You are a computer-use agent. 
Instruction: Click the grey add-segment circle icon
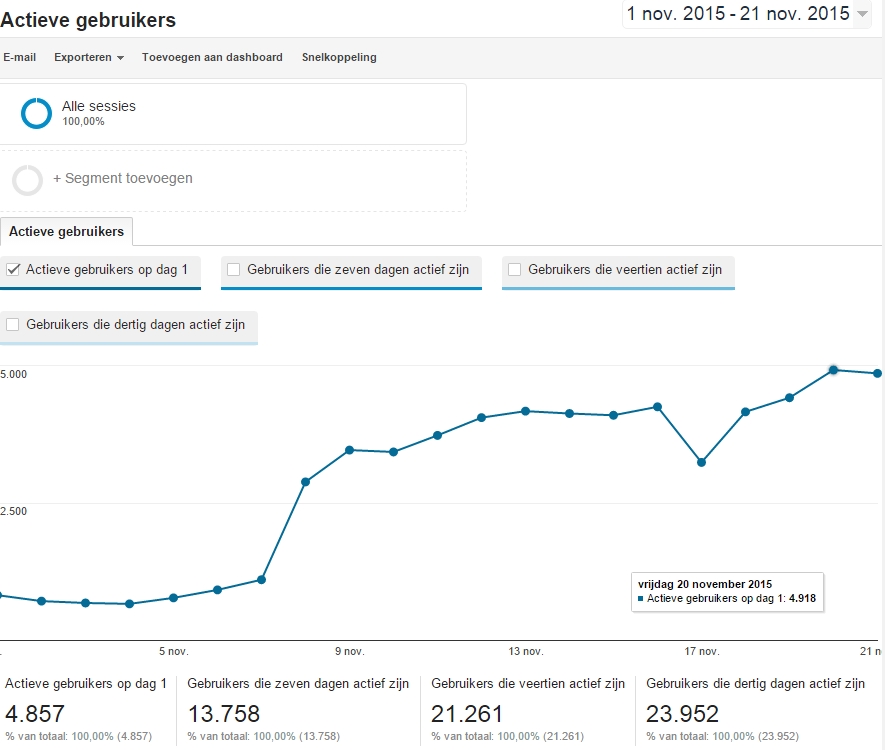click(27, 180)
